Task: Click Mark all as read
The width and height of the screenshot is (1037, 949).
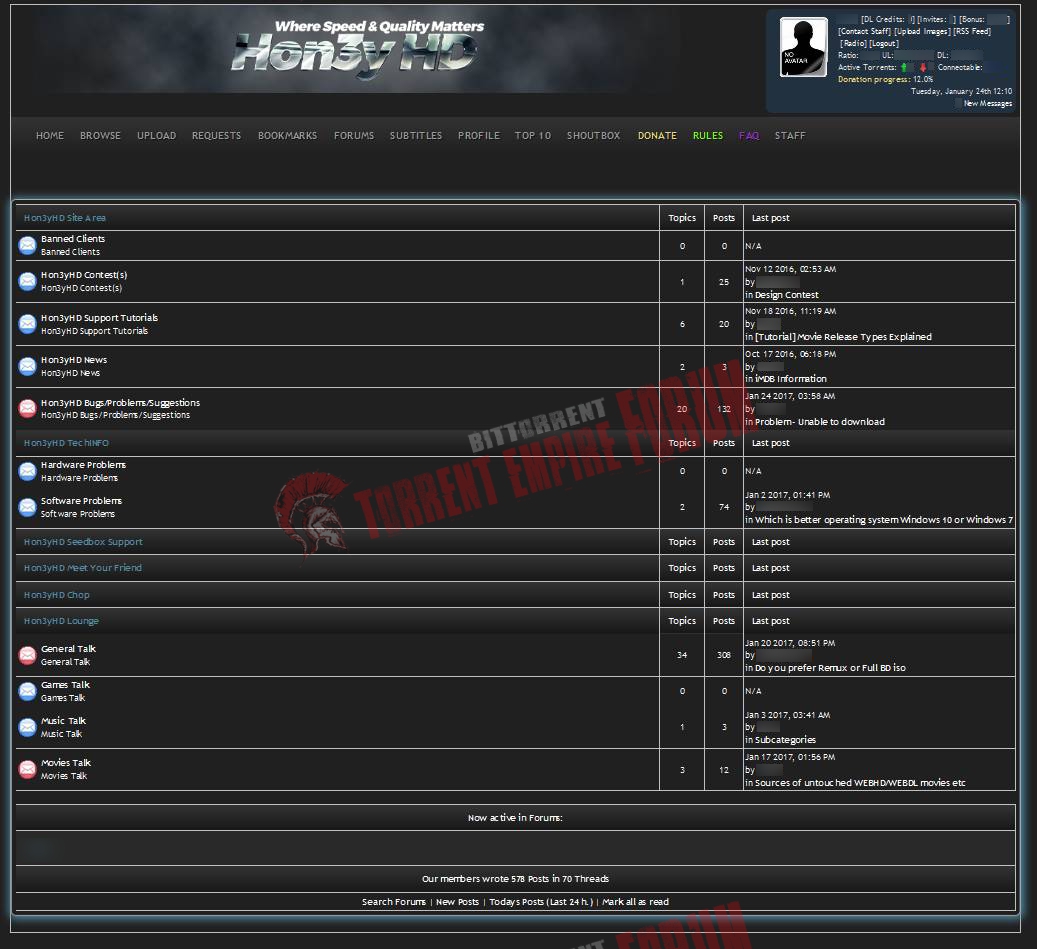Action: (x=635, y=902)
